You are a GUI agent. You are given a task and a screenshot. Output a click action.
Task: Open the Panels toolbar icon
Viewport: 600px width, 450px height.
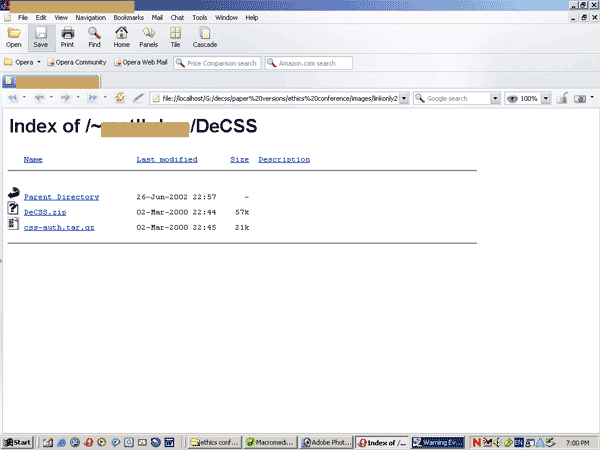148,38
